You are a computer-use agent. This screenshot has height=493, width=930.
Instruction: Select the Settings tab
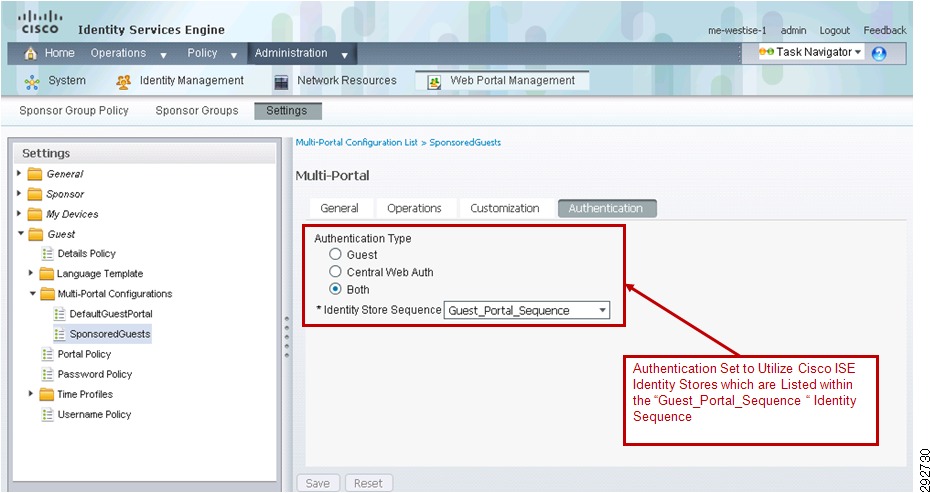(x=288, y=111)
